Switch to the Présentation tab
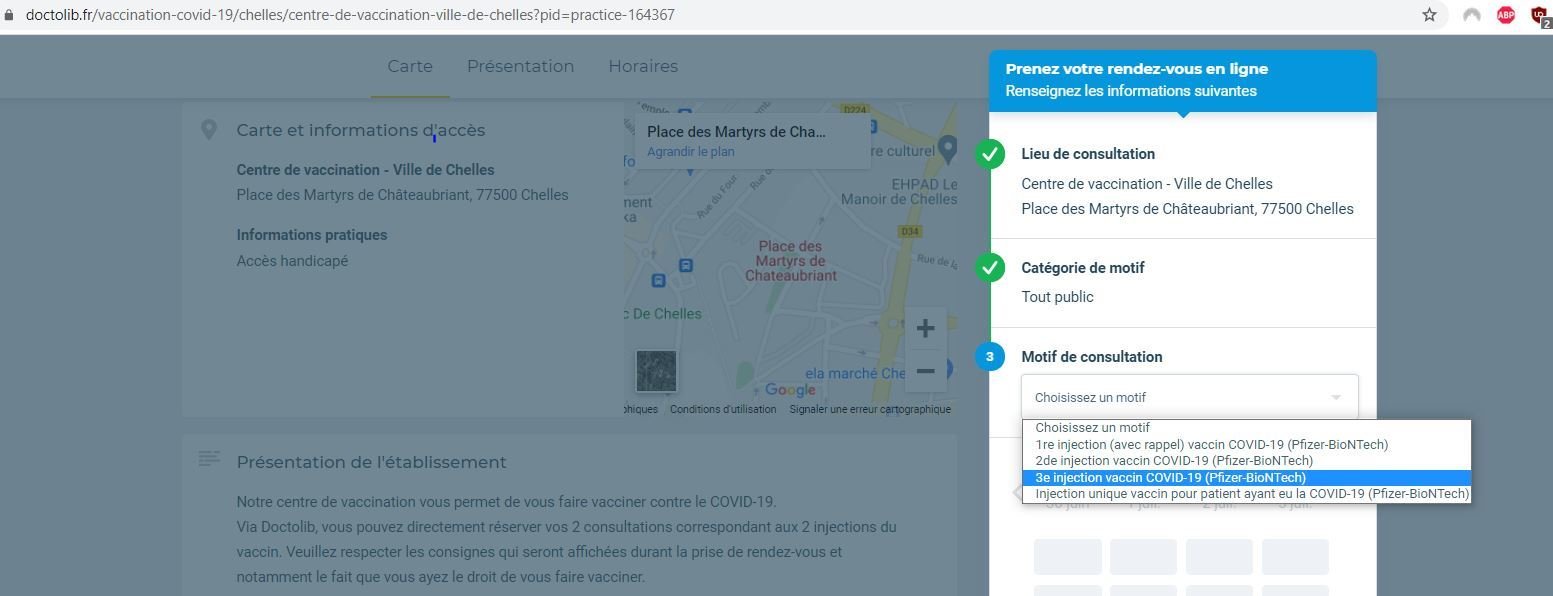 520,66
